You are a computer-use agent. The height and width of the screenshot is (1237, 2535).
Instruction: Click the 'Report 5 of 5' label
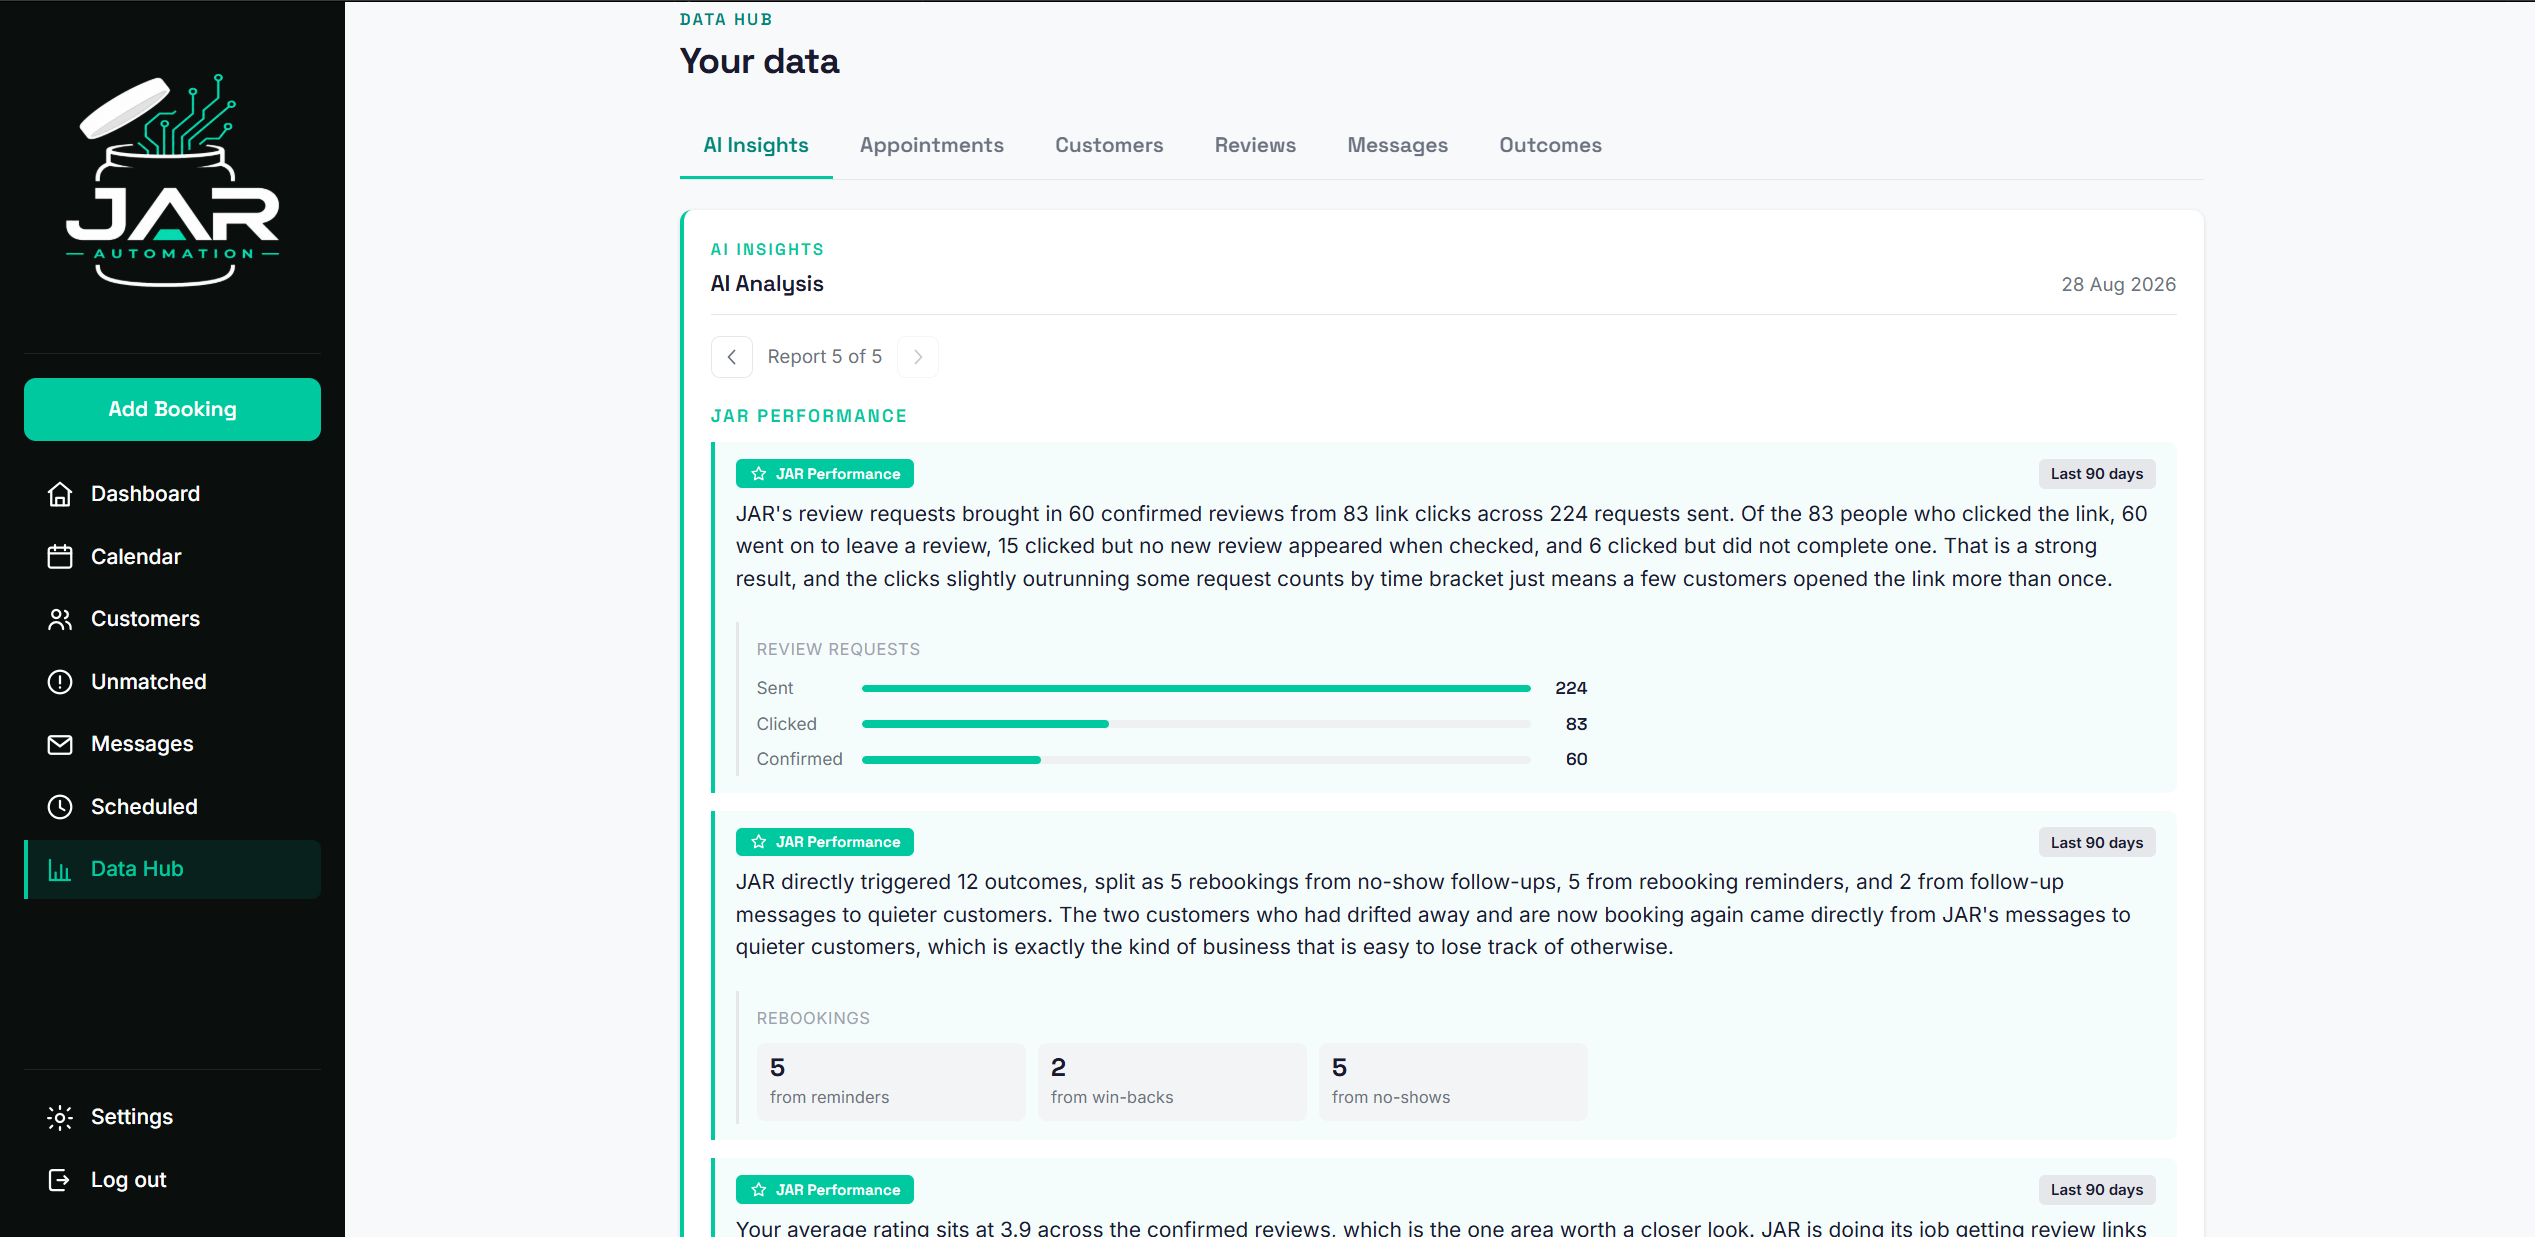tap(825, 357)
